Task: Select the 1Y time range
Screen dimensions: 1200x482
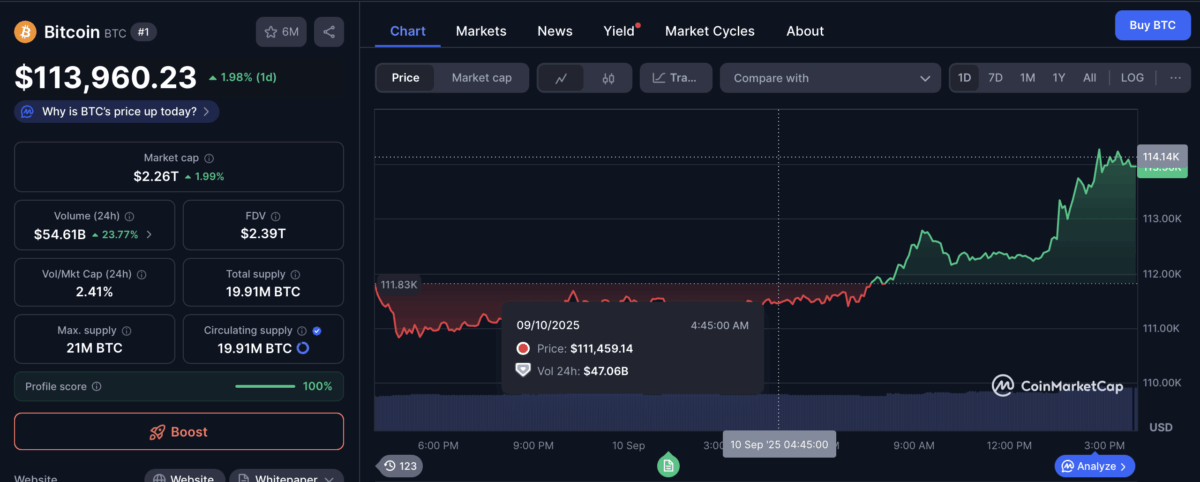Action: [1059, 77]
